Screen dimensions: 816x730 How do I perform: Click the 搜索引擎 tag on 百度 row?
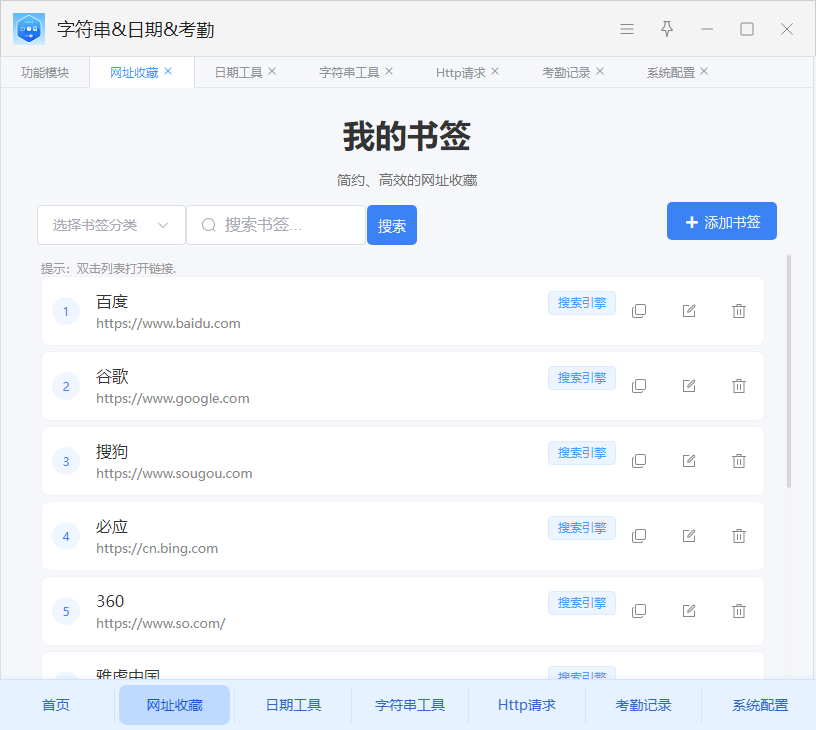[582, 303]
